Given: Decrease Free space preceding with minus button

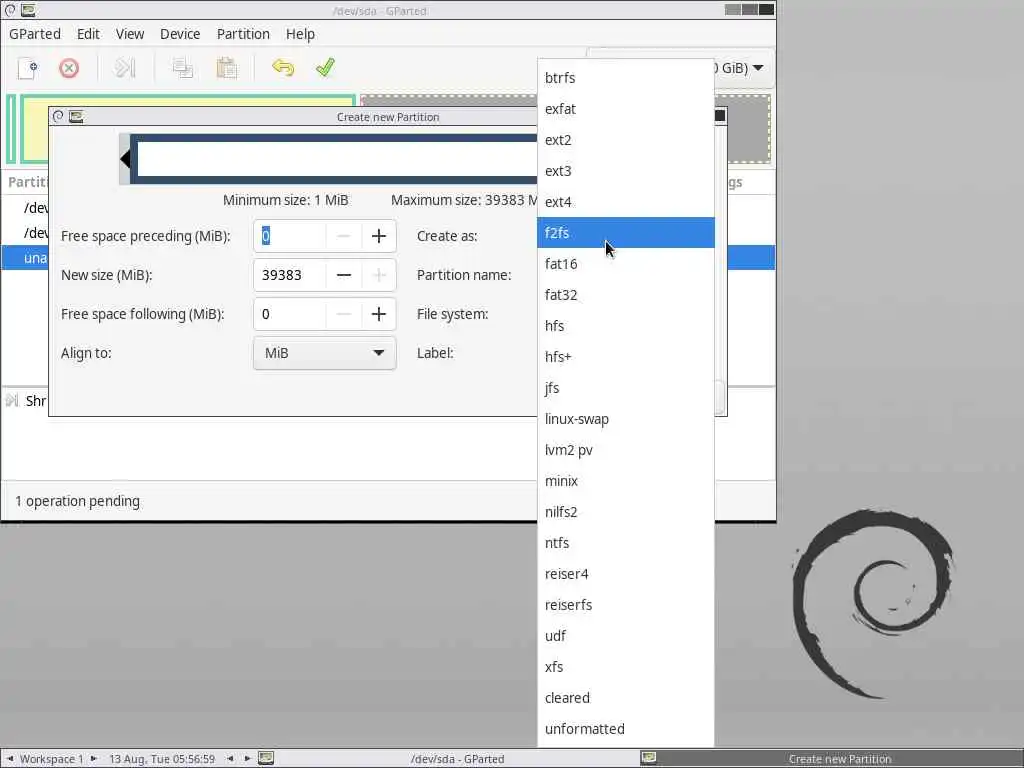Looking at the screenshot, I should point(344,236).
